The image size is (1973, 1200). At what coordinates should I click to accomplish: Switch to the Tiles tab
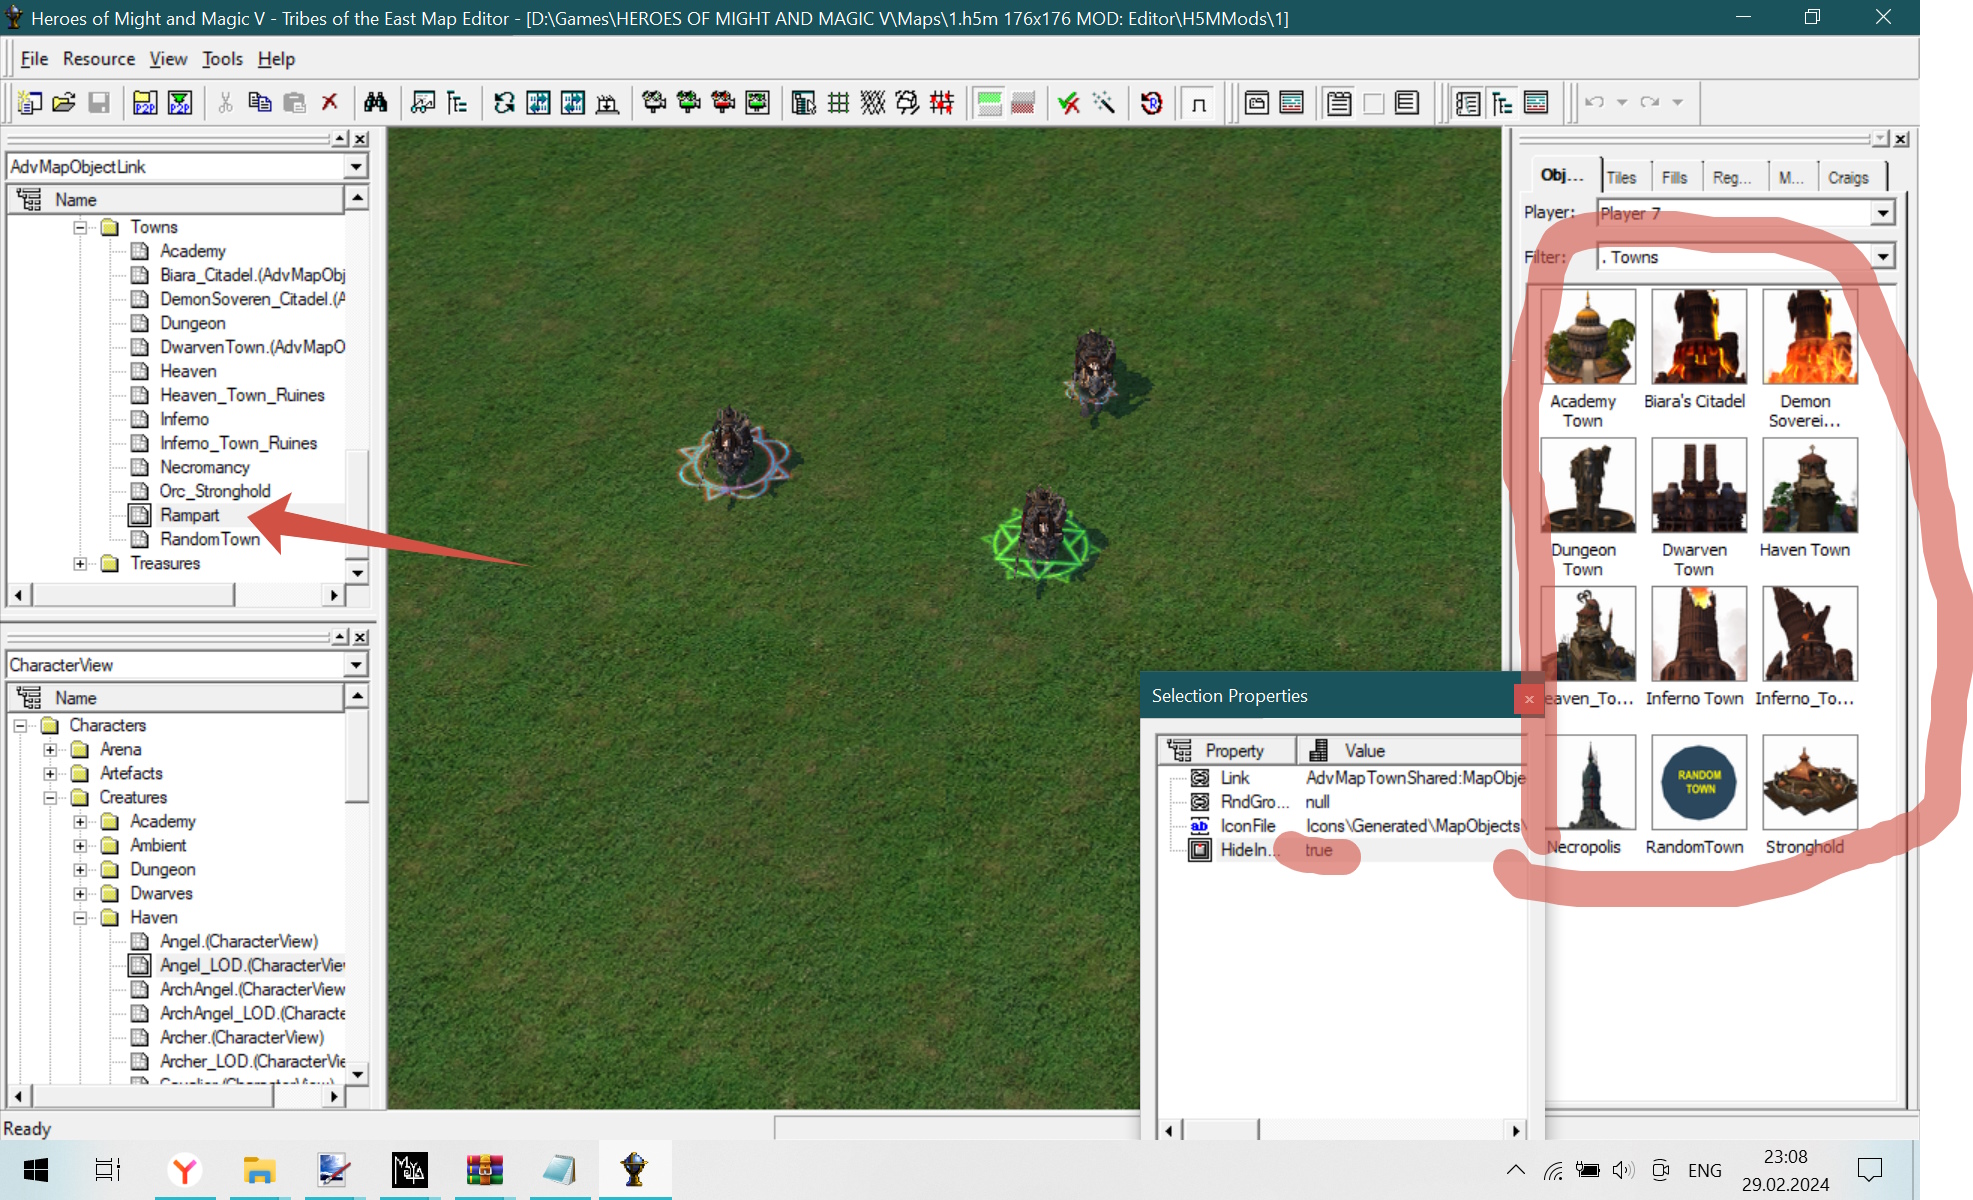[1621, 177]
